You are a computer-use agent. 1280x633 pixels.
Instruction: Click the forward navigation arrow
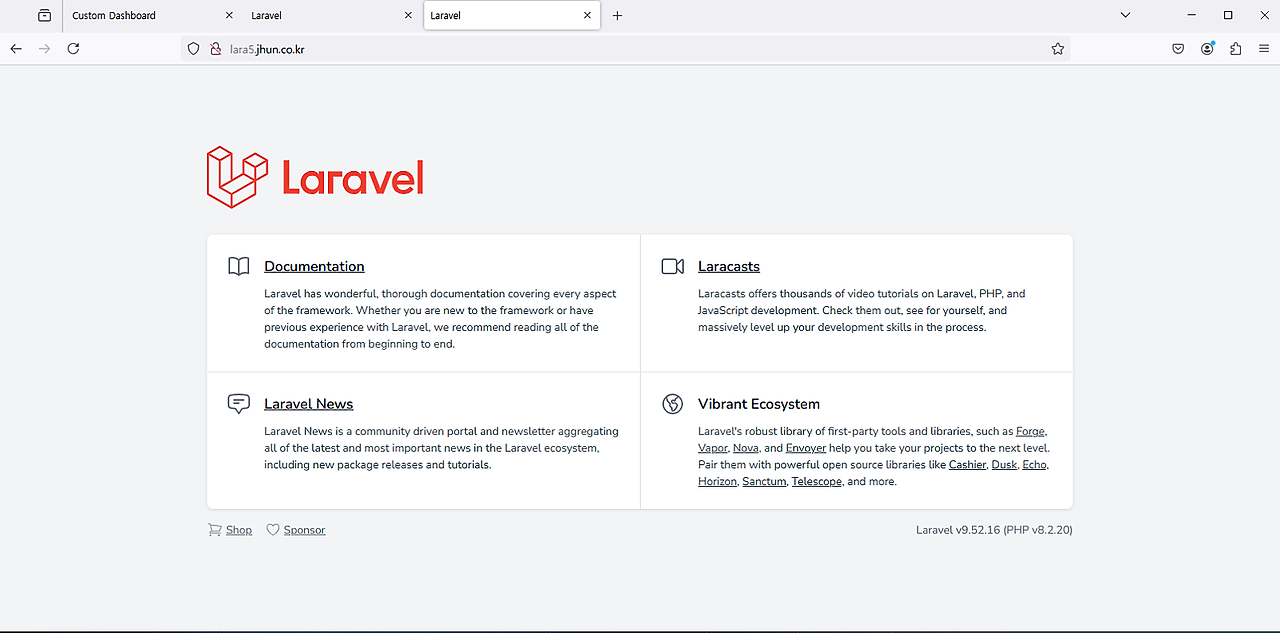(x=44, y=48)
